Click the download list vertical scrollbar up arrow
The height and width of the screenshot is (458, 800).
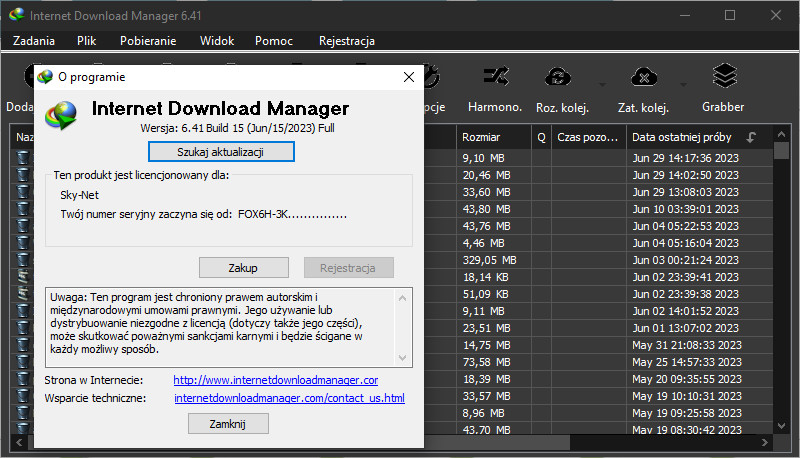click(x=782, y=135)
